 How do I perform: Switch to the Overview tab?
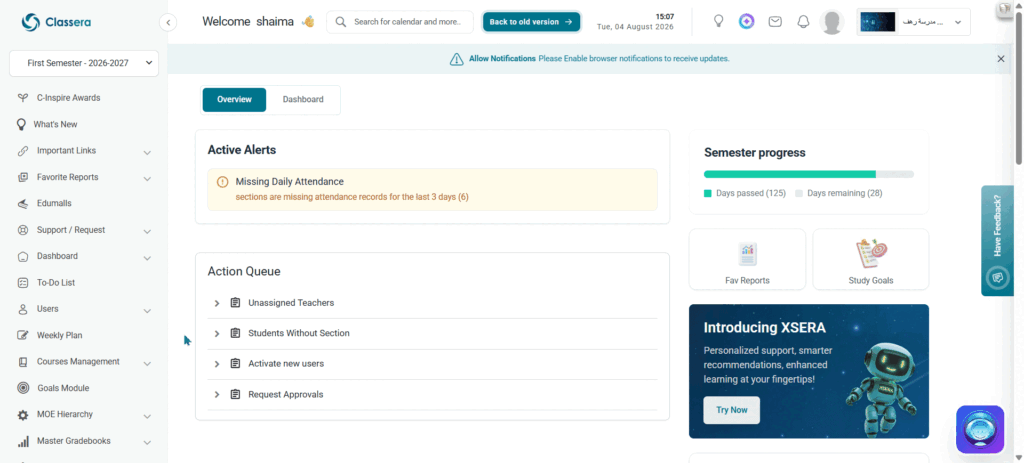(234, 100)
